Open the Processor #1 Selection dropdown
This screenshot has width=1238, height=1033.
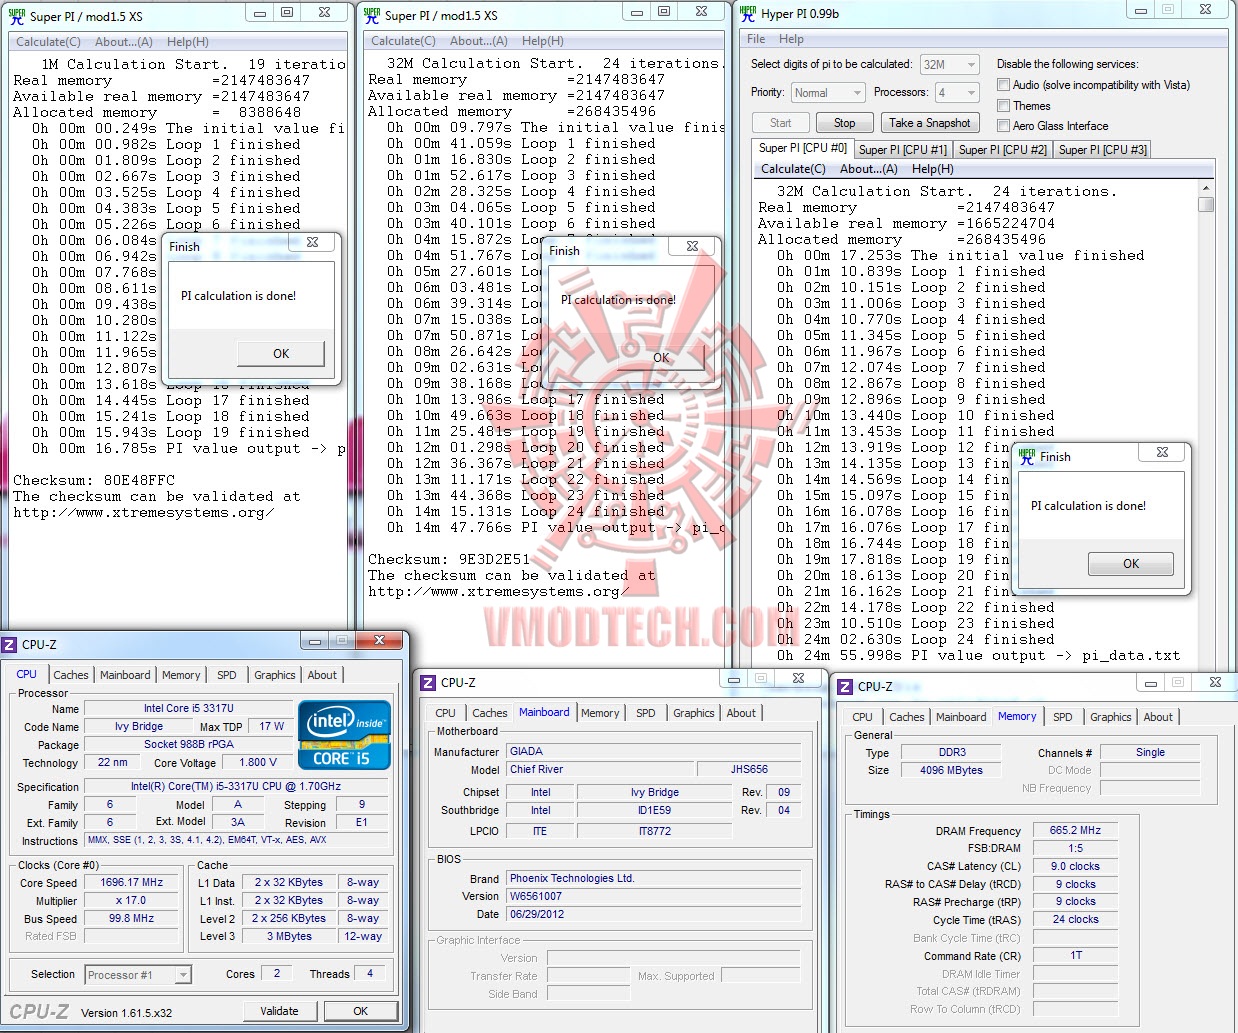point(138,975)
